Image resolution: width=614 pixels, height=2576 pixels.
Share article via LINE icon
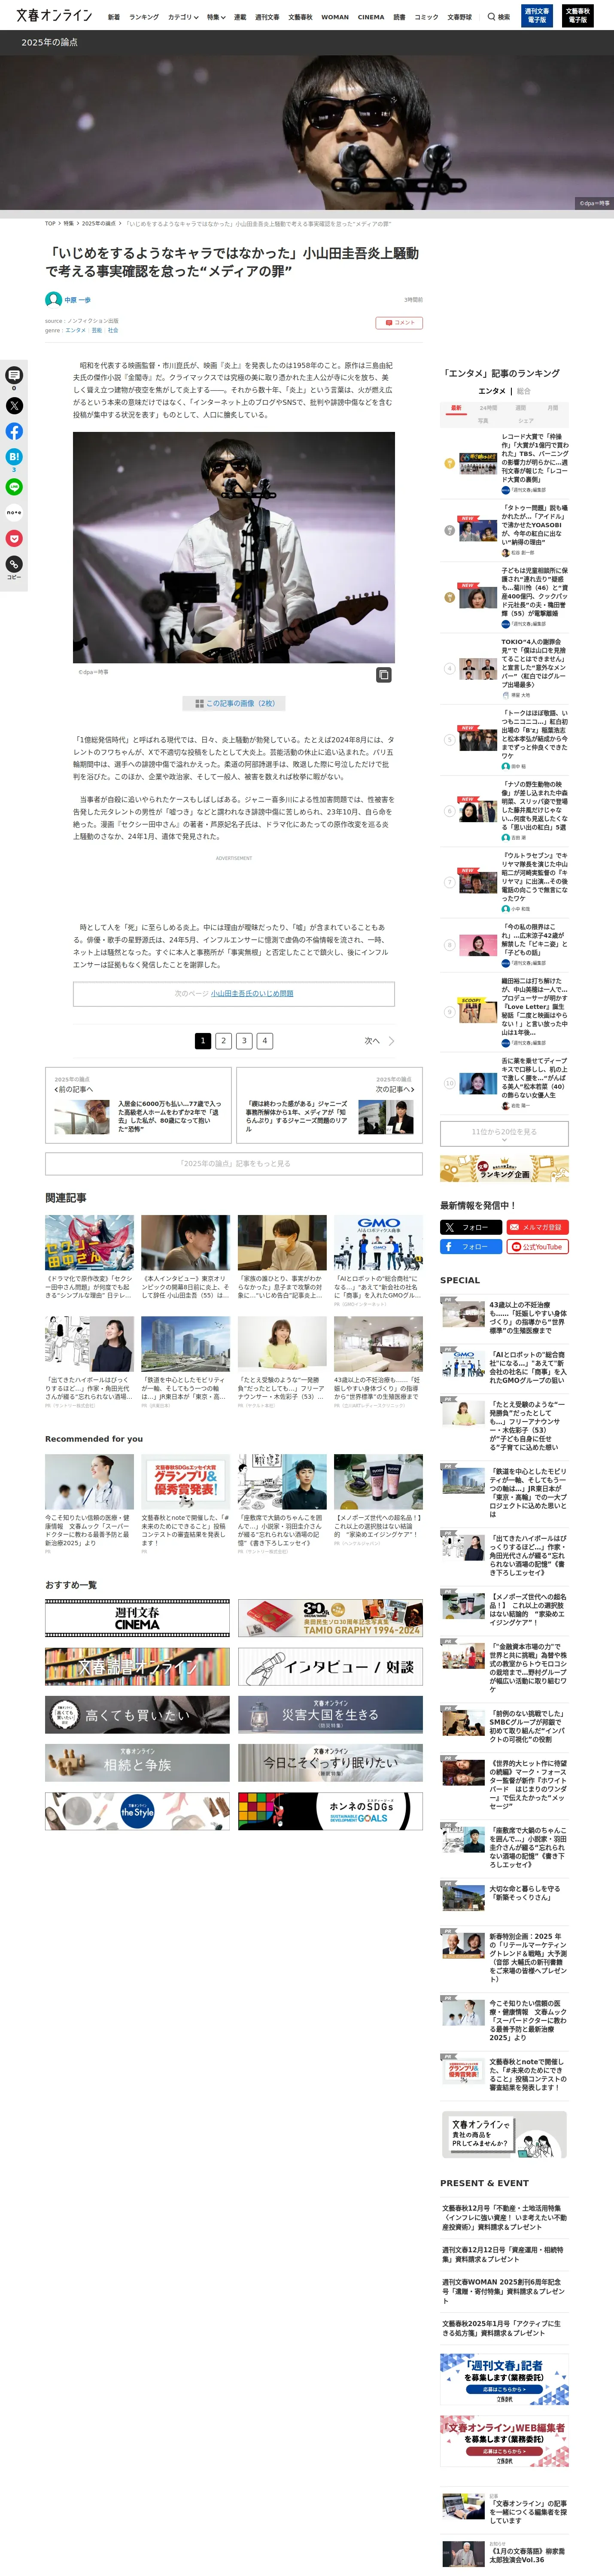(x=14, y=487)
